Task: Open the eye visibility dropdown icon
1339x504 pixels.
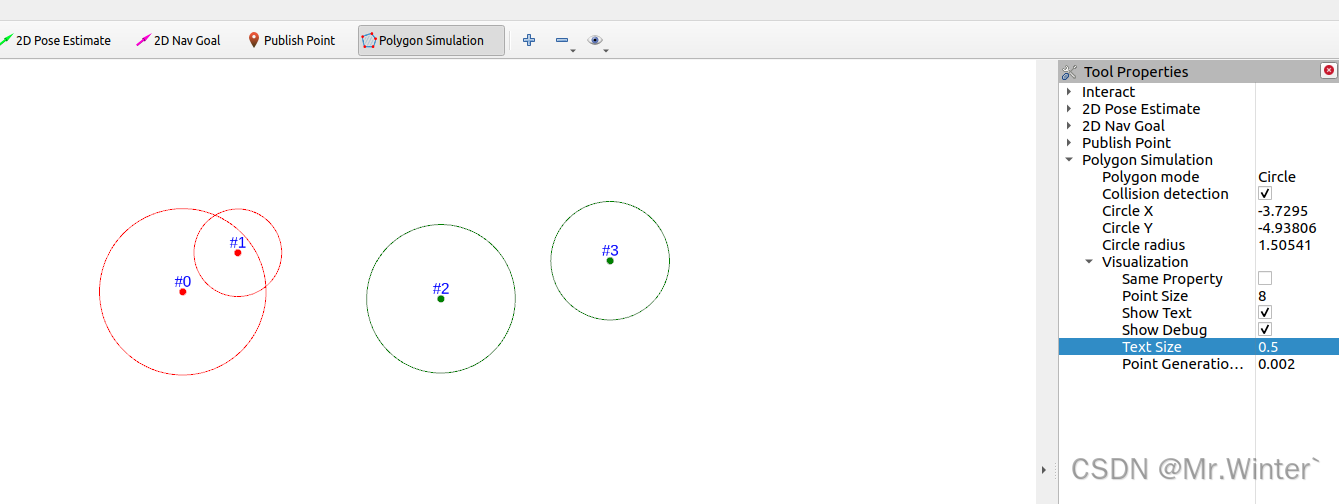Action: 595,40
